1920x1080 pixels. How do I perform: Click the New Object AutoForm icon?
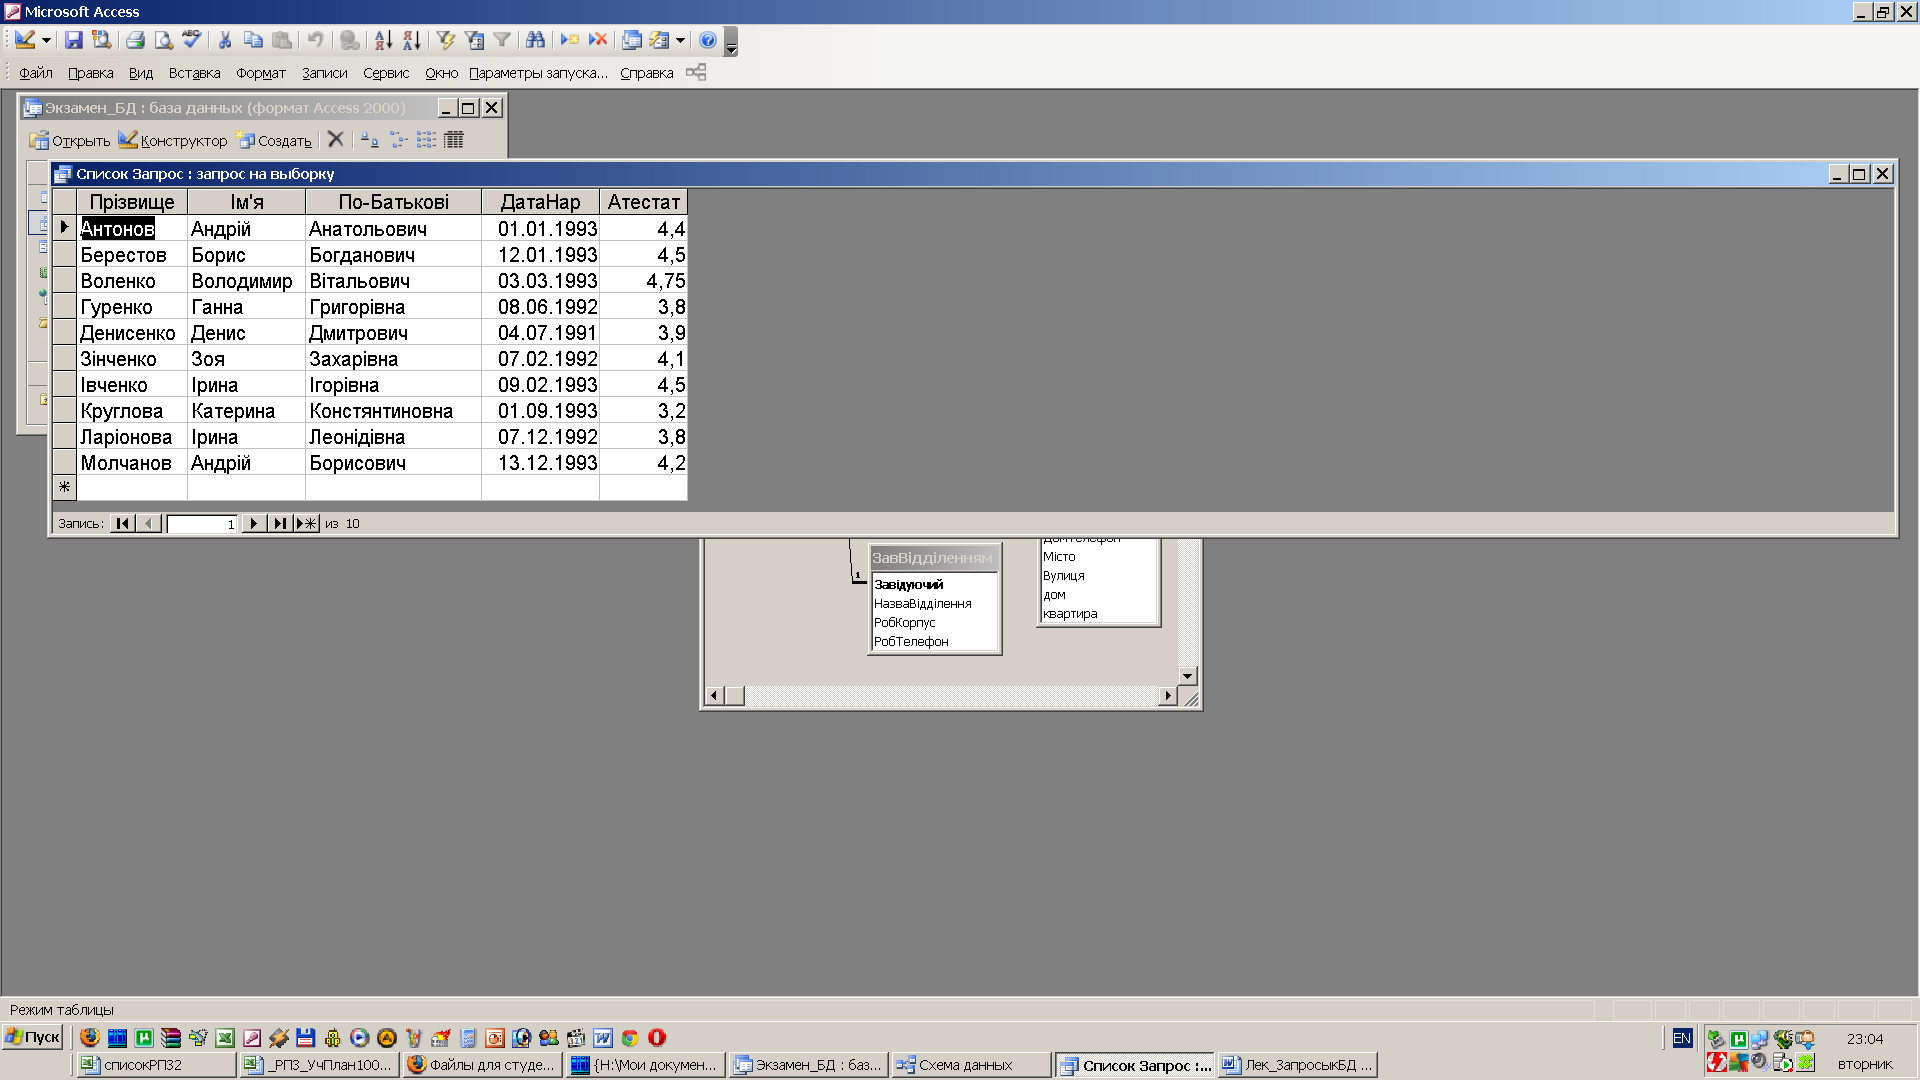coord(659,40)
